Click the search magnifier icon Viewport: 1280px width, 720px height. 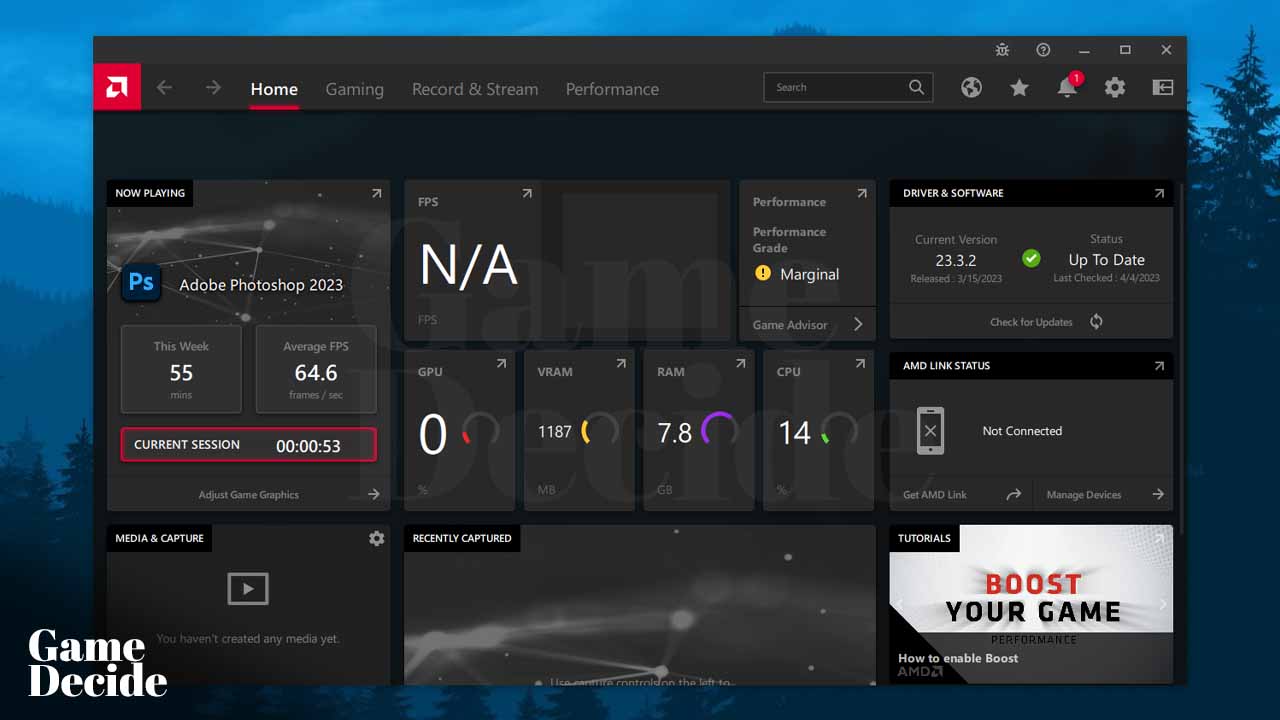(916, 87)
